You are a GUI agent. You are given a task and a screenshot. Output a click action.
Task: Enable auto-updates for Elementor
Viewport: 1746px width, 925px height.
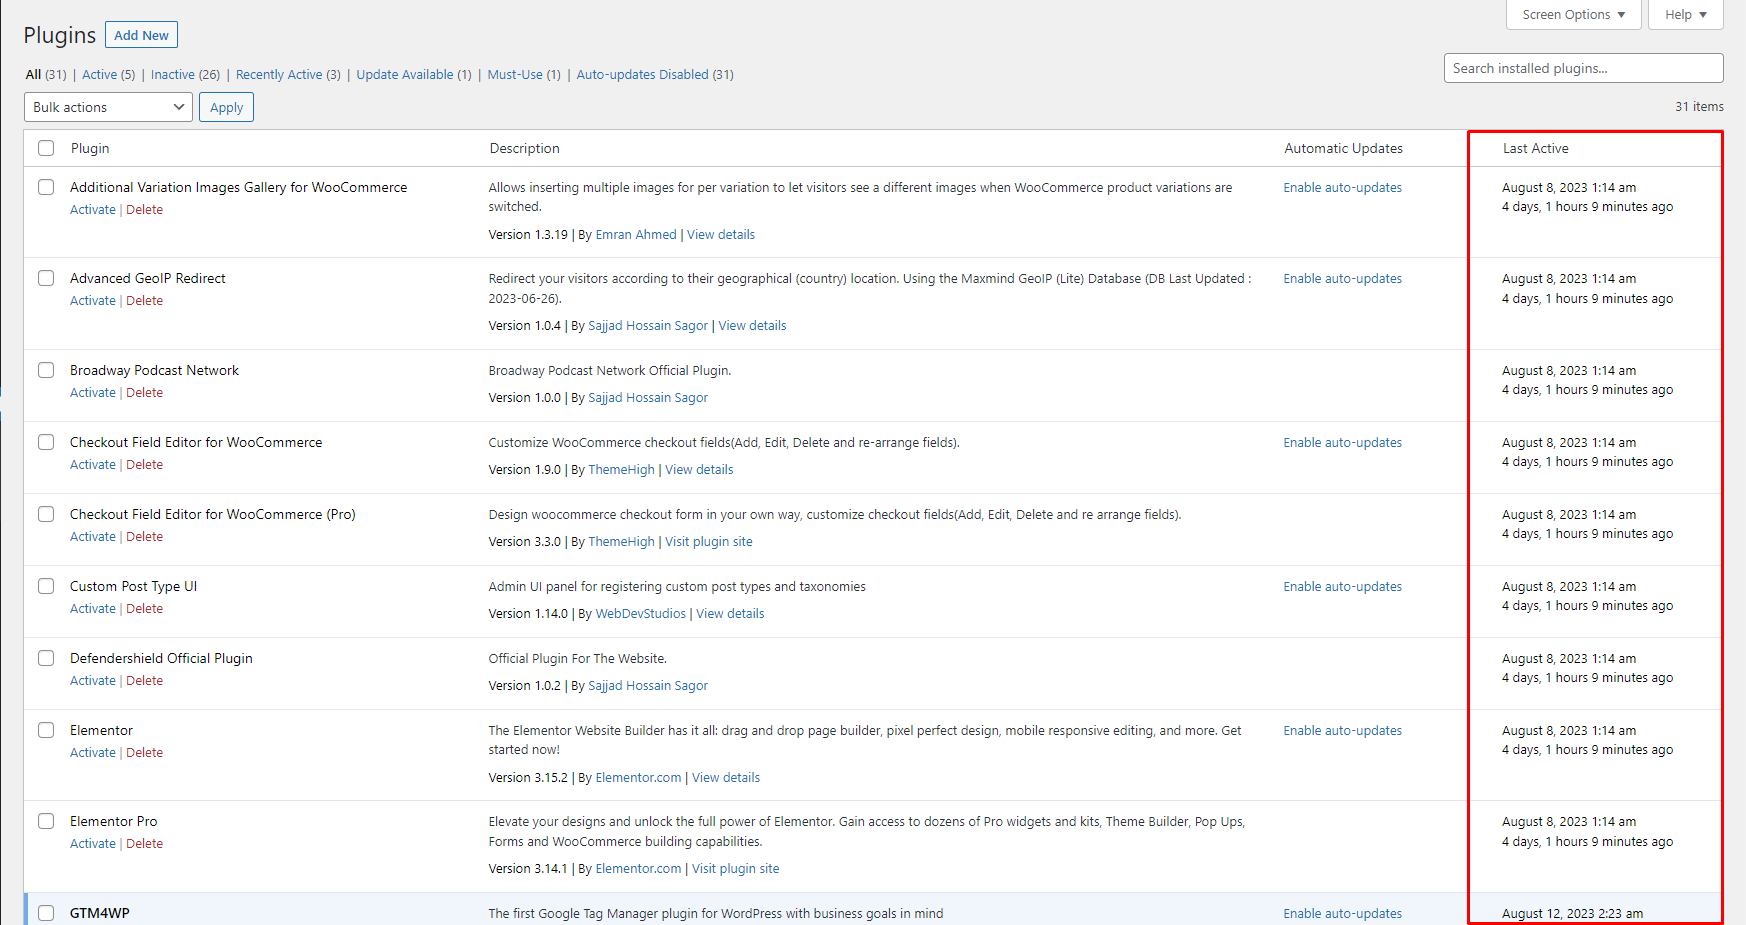point(1342,731)
